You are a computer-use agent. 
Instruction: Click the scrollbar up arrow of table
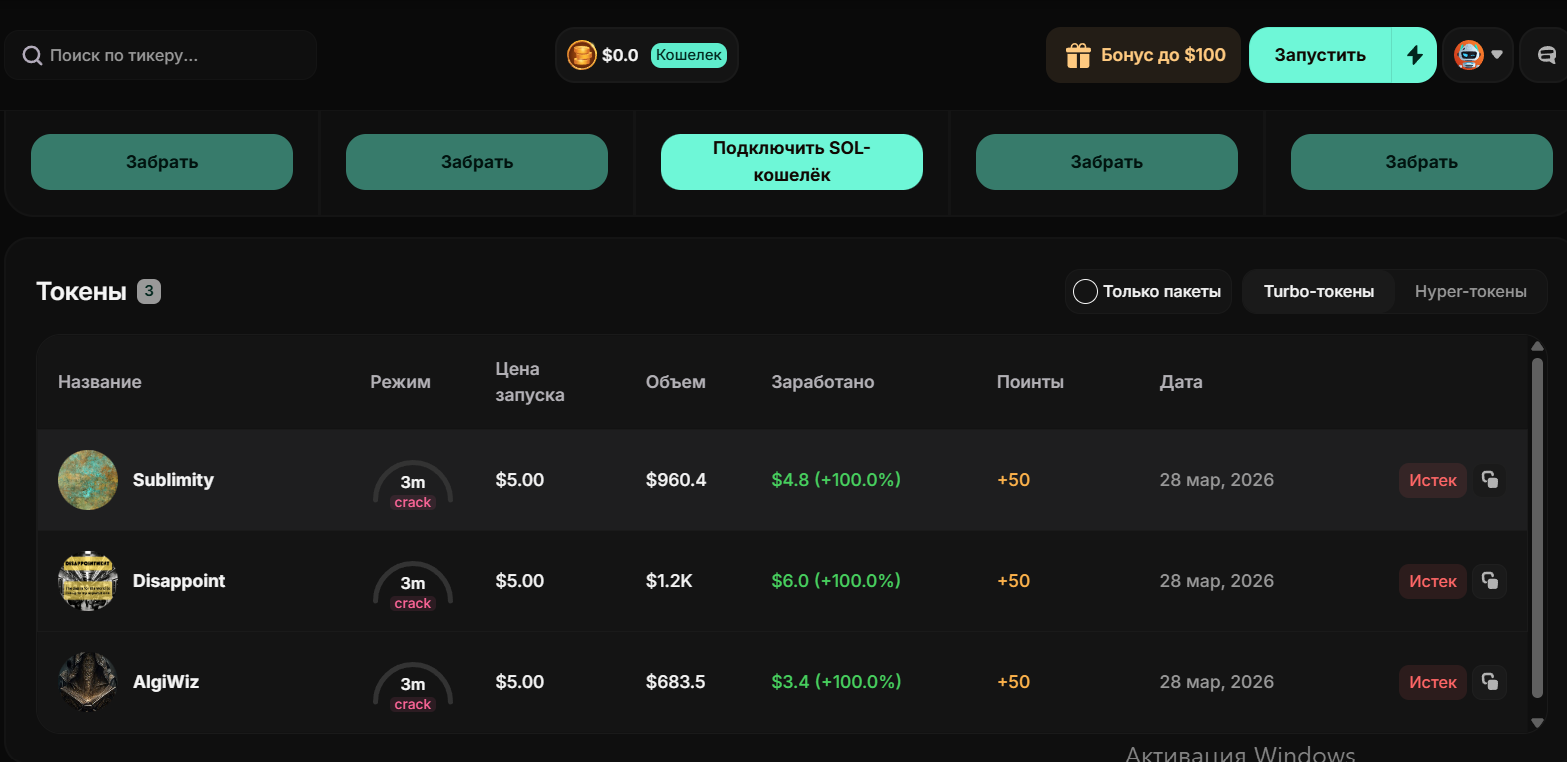(1538, 346)
